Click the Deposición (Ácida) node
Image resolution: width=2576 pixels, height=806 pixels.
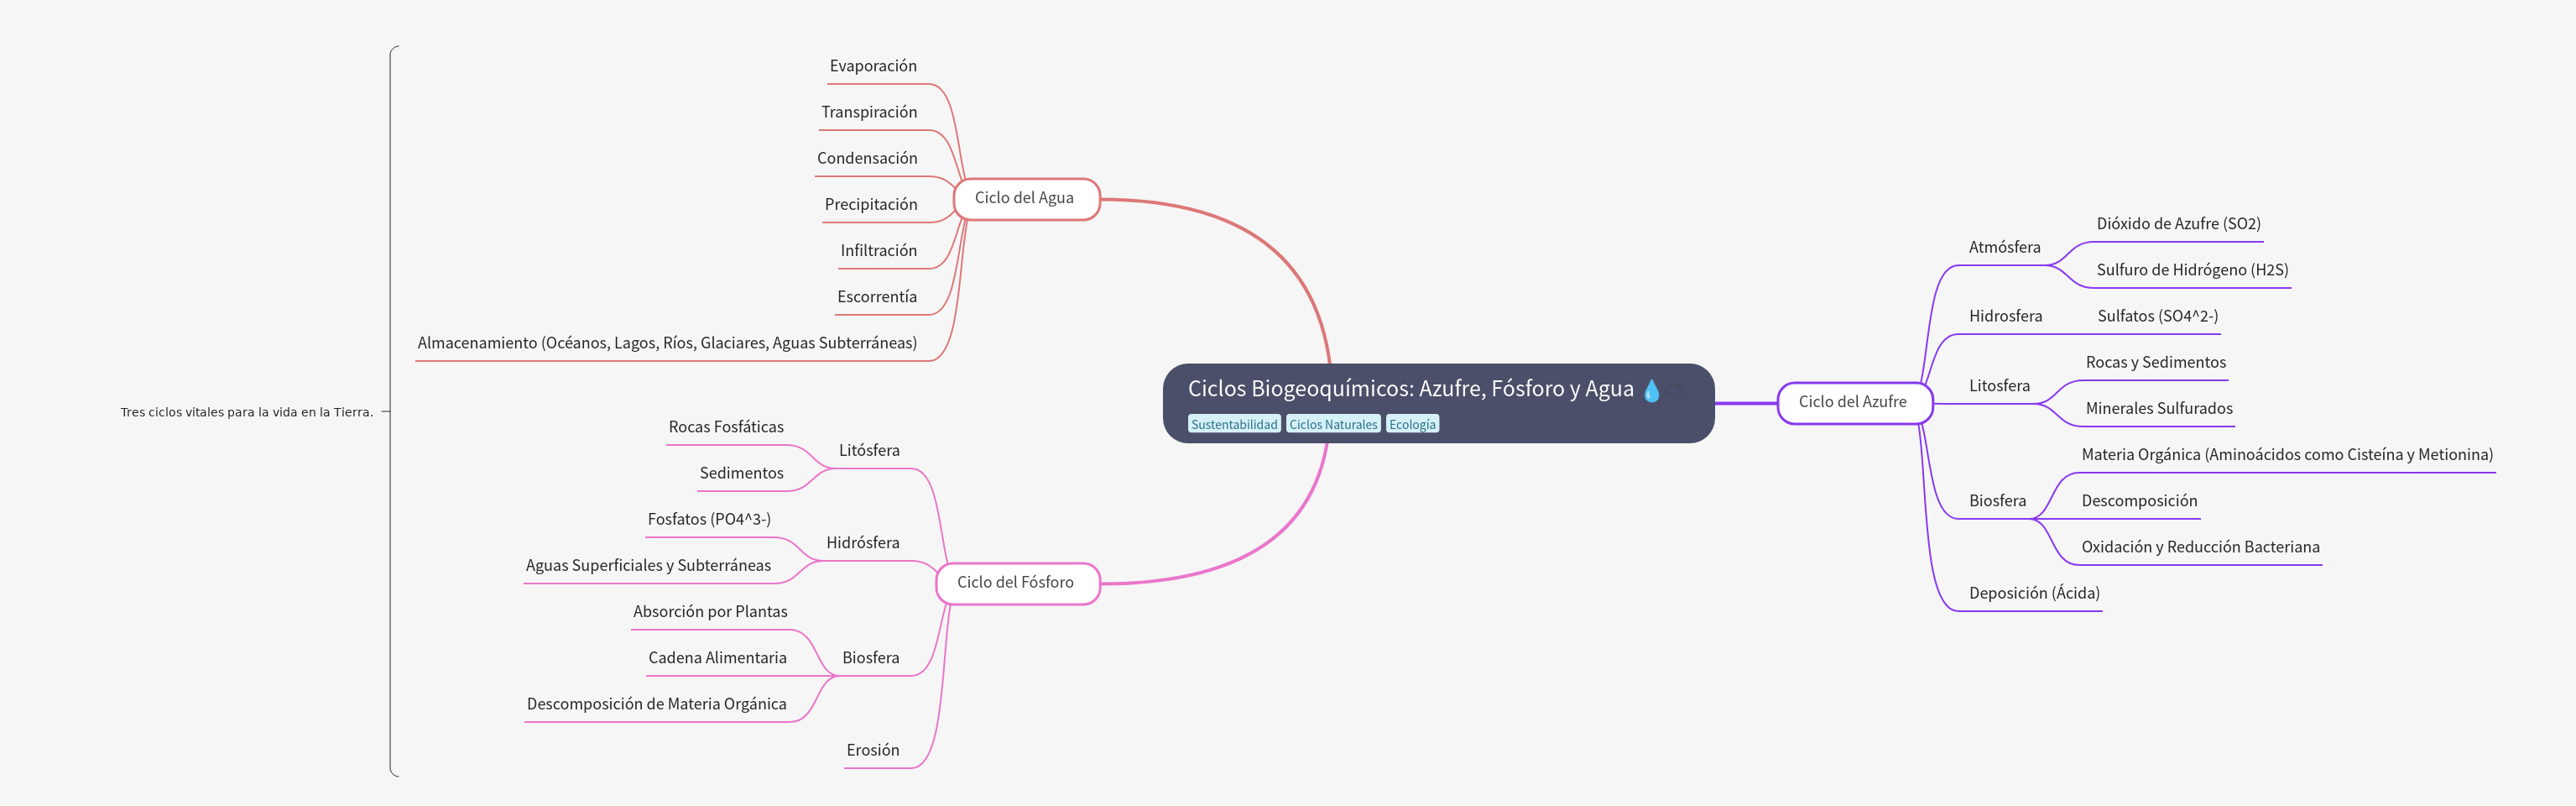click(x=2034, y=593)
